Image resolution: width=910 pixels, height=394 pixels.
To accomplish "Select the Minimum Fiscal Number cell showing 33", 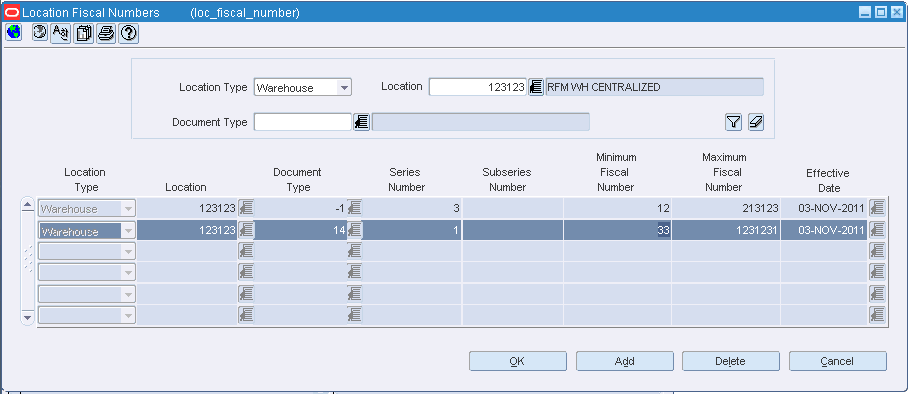I will 618,230.
